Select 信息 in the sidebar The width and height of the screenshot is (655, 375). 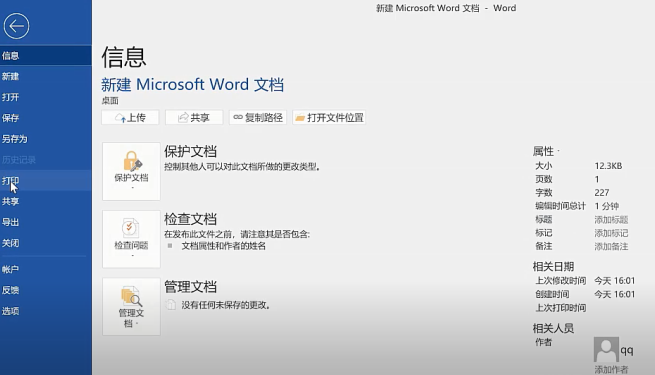click(x=46, y=56)
